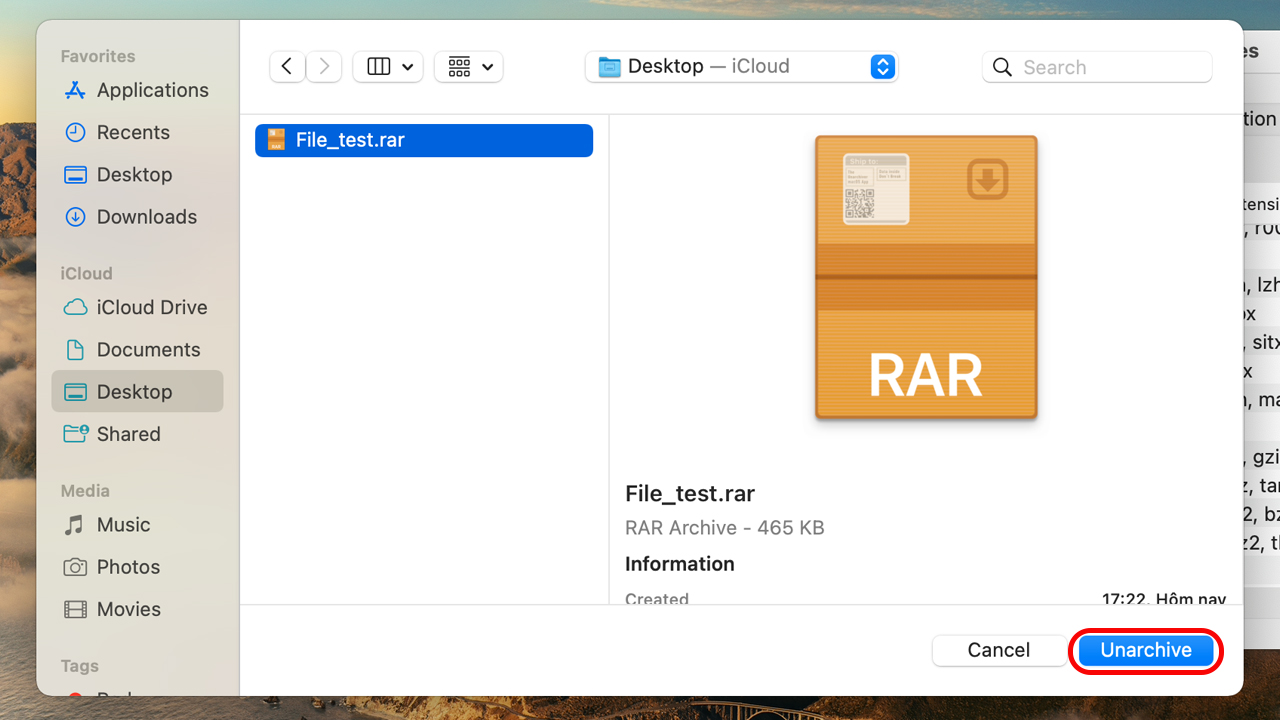Open the Shared folder in the sidebar
Screen dimensions: 1280x720
[137, 433]
